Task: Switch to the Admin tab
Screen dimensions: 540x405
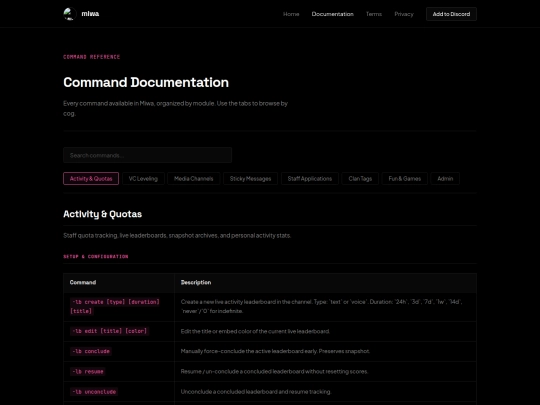Action: [x=445, y=179]
